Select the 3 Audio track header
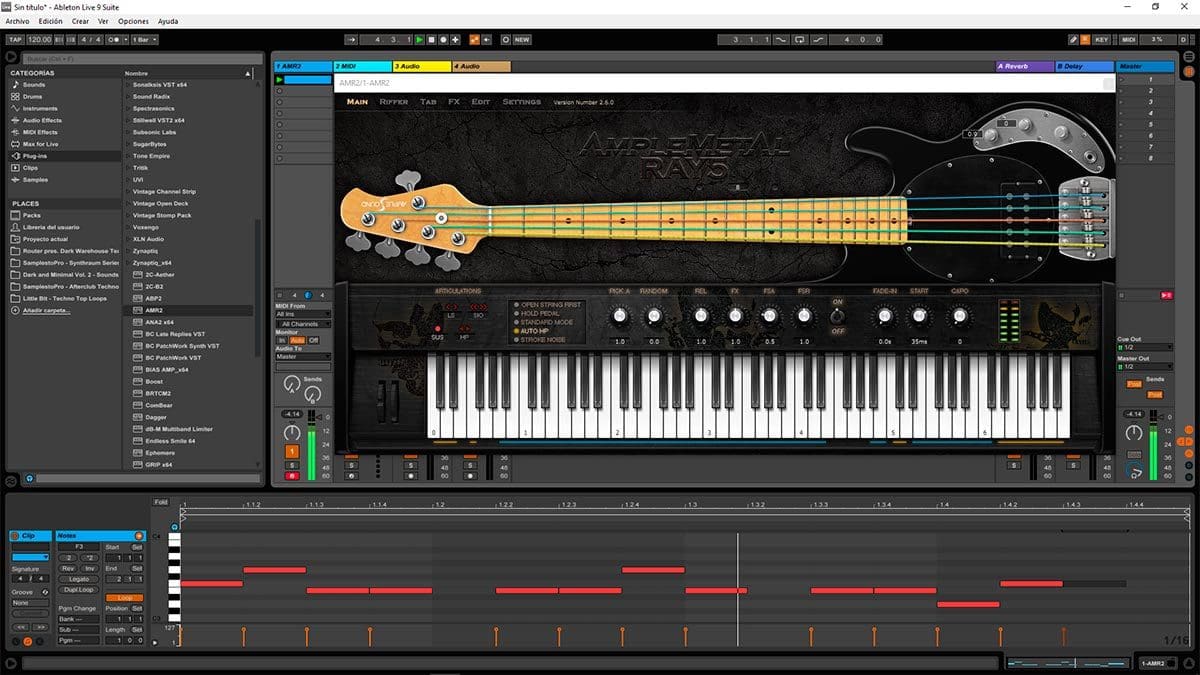The height and width of the screenshot is (675, 1200). [421, 66]
